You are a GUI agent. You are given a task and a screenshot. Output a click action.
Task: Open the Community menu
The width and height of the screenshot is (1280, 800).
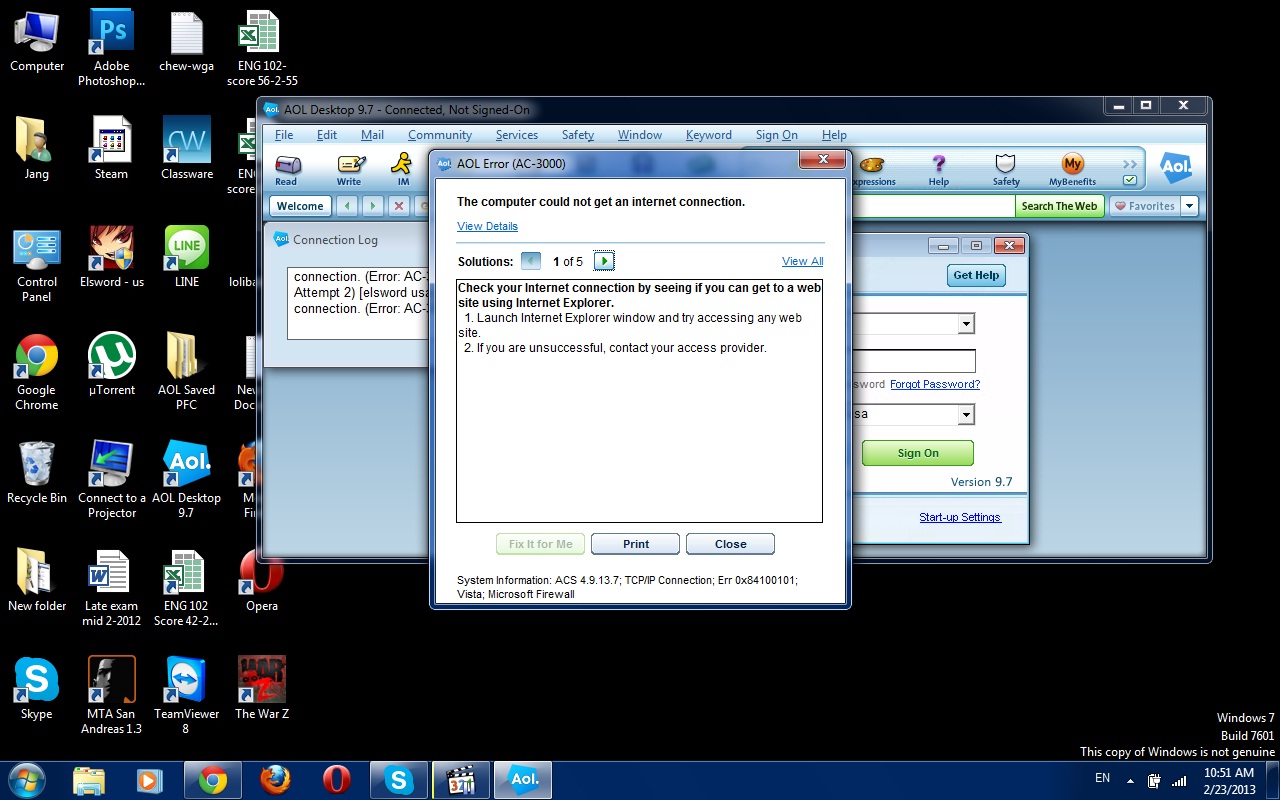tap(439, 135)
